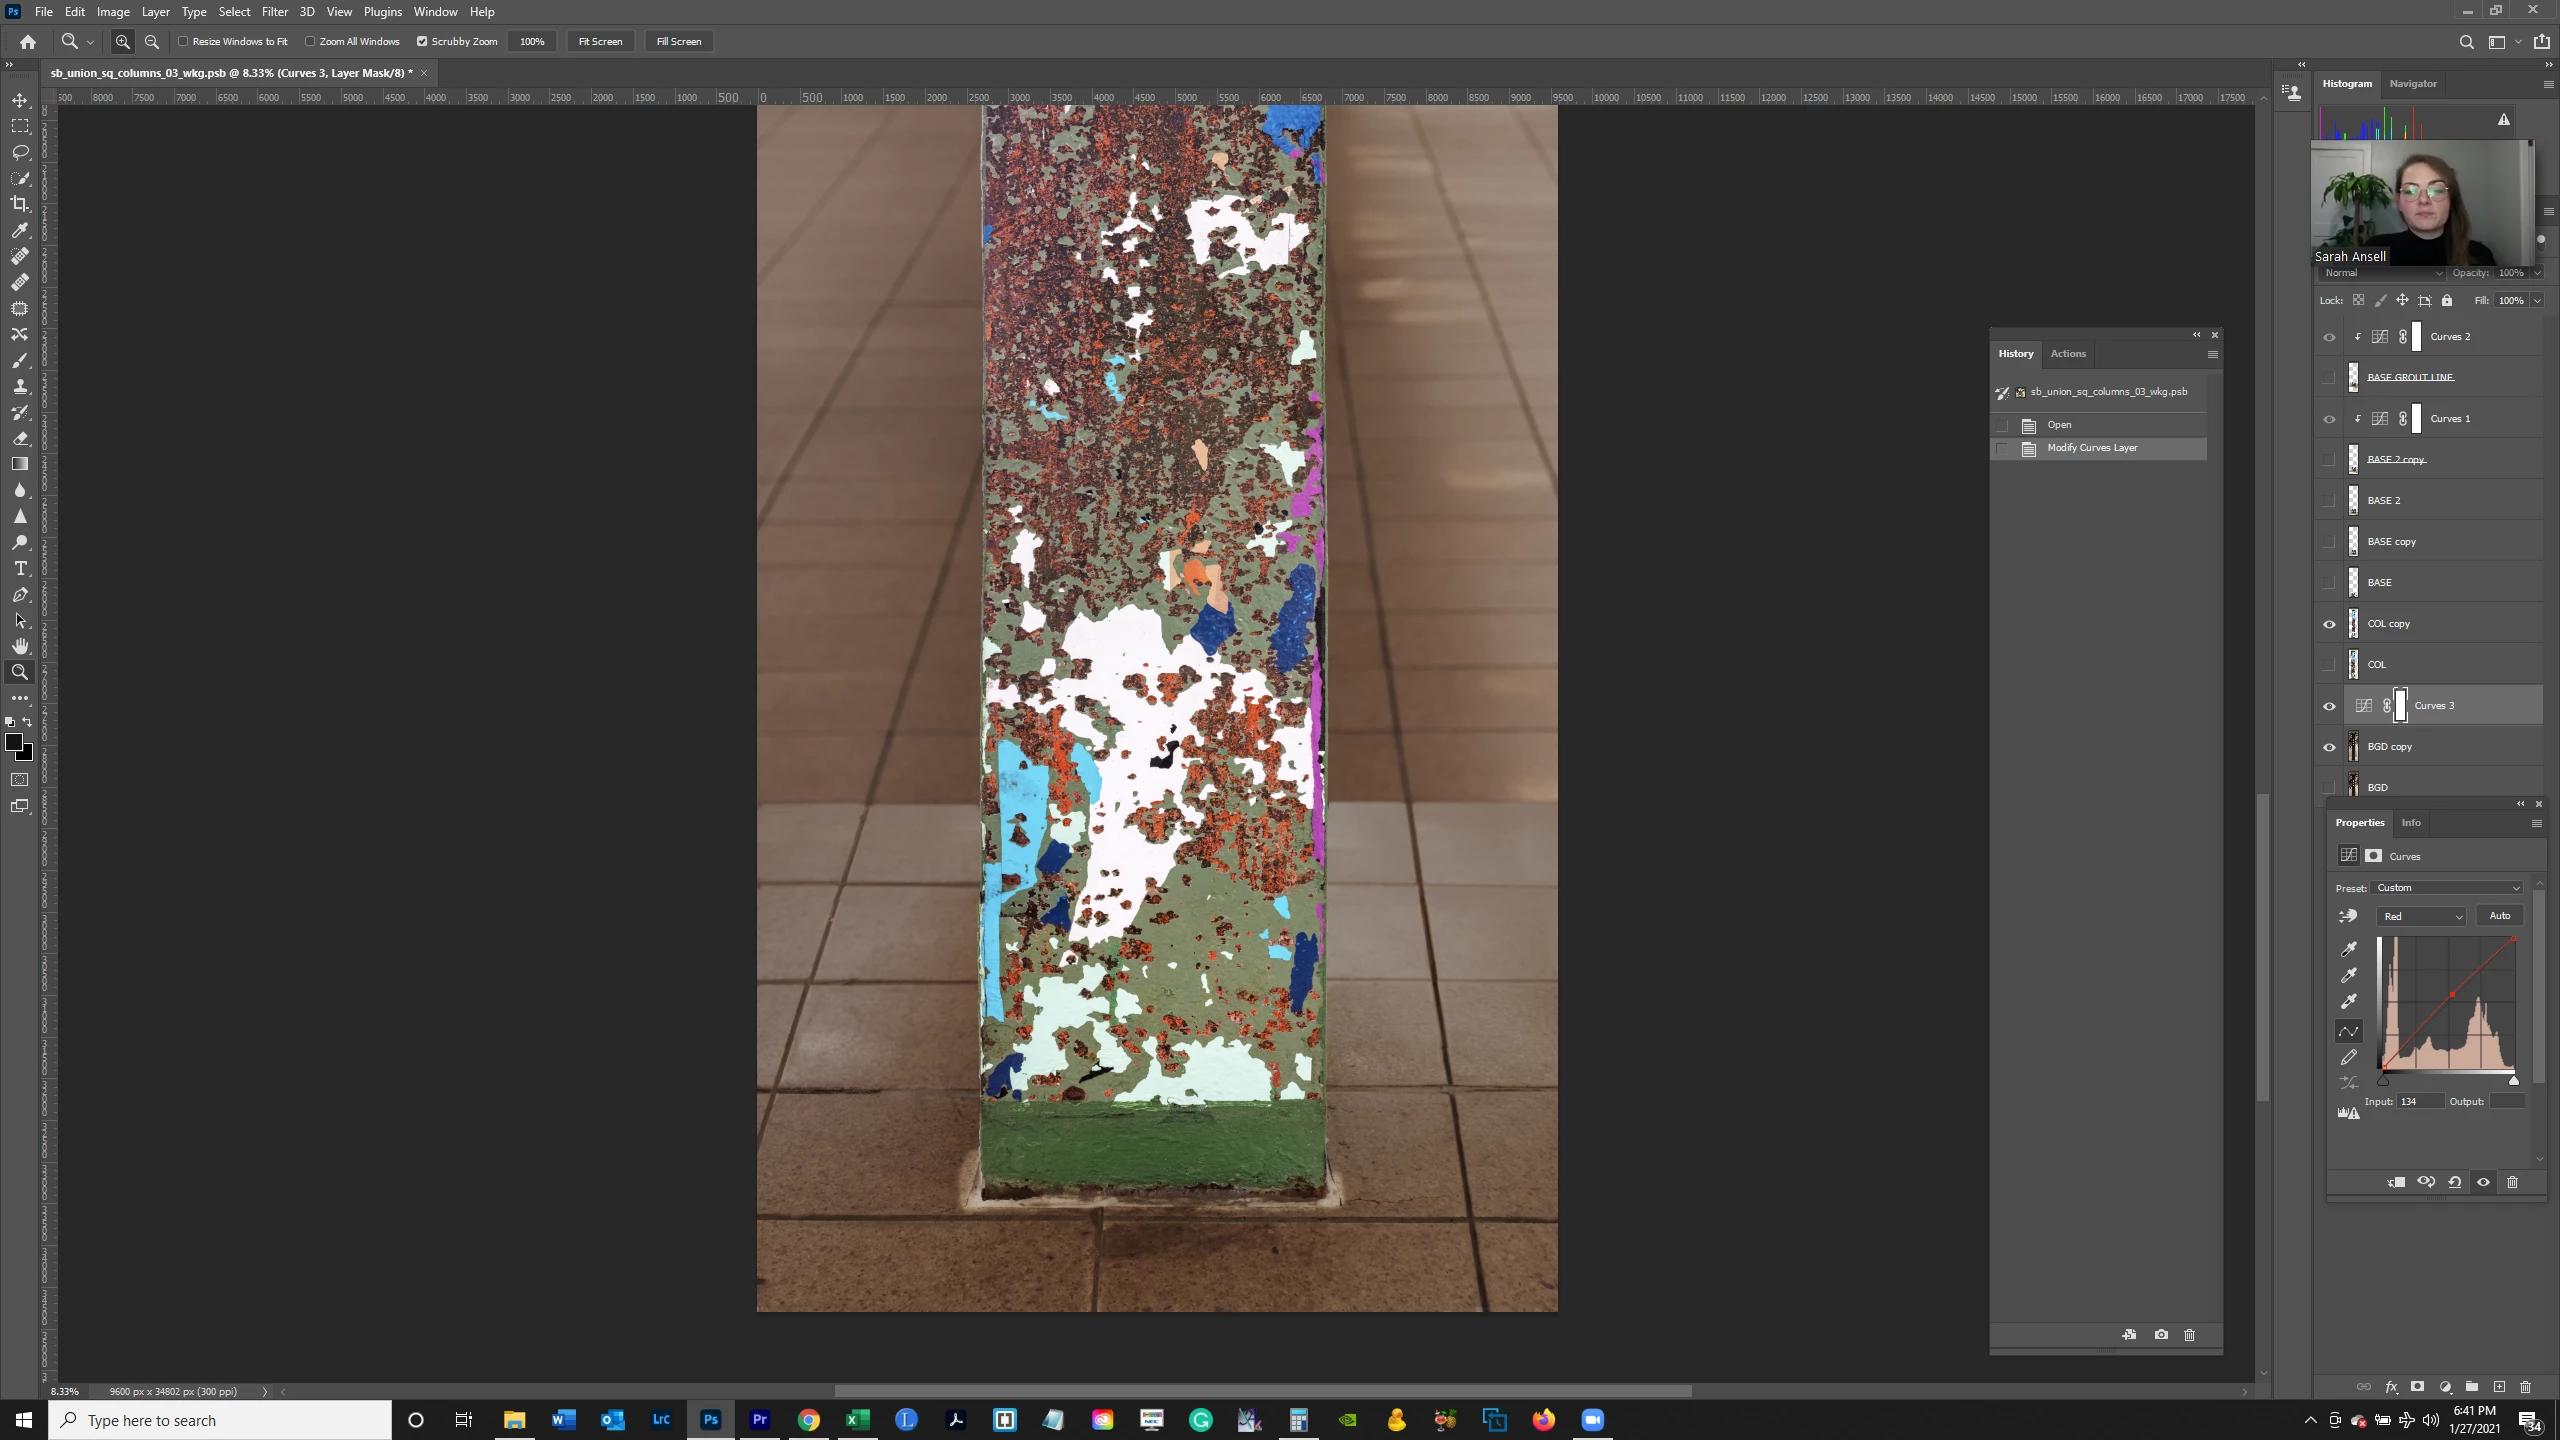Open the curves Preset dropdown
The image size is (2560, 1440).
pos(2447,888)
